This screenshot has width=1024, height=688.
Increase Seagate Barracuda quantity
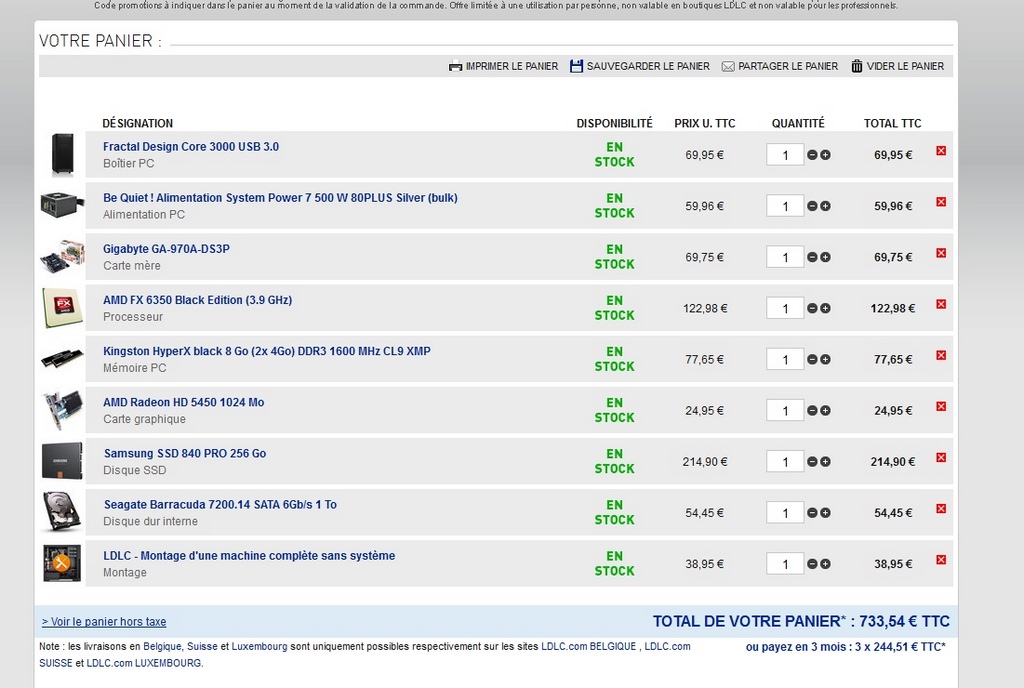(x=825, y=512)
